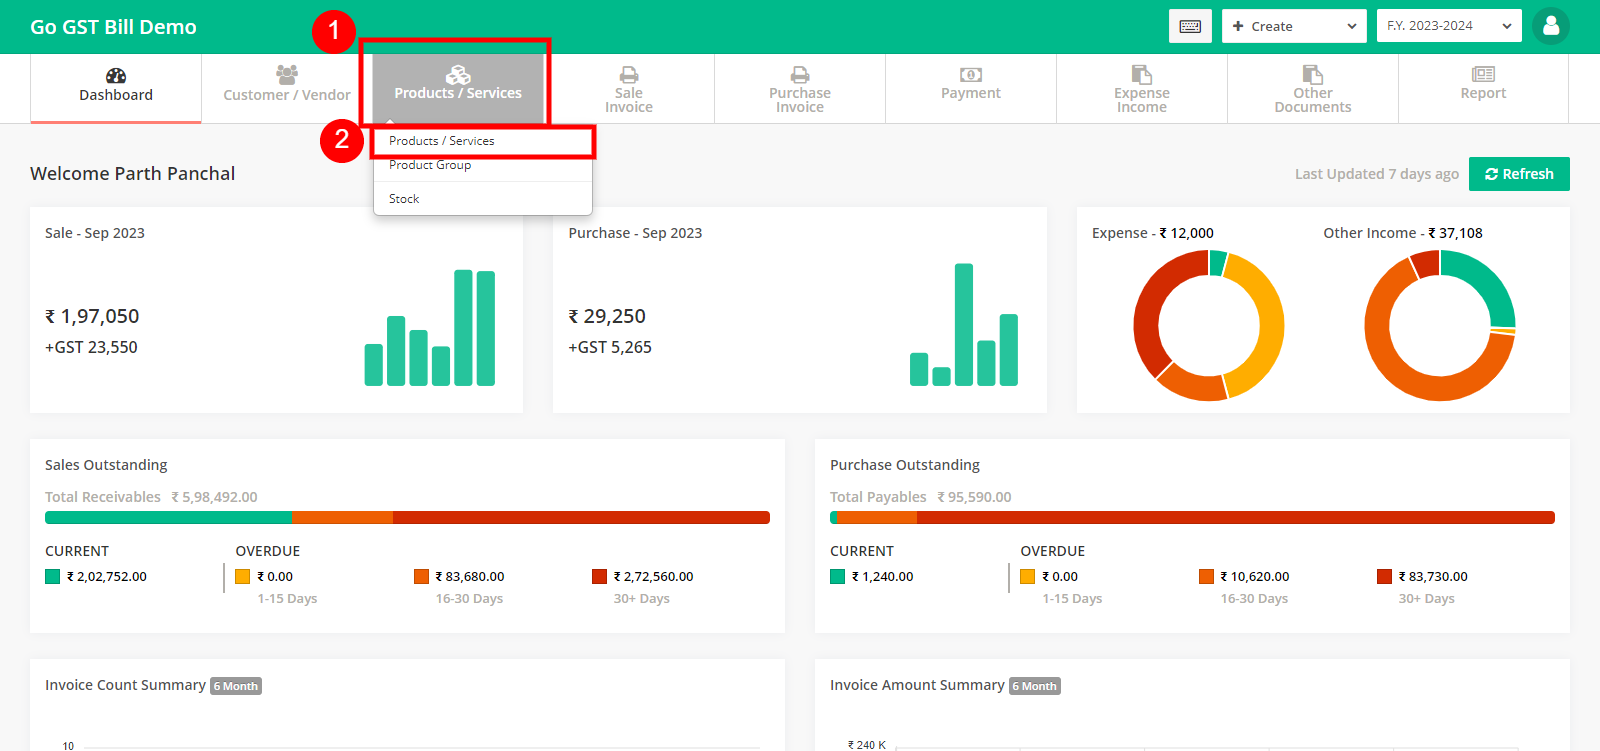Click the Purchase Invoice printer icon

(800, 74)
